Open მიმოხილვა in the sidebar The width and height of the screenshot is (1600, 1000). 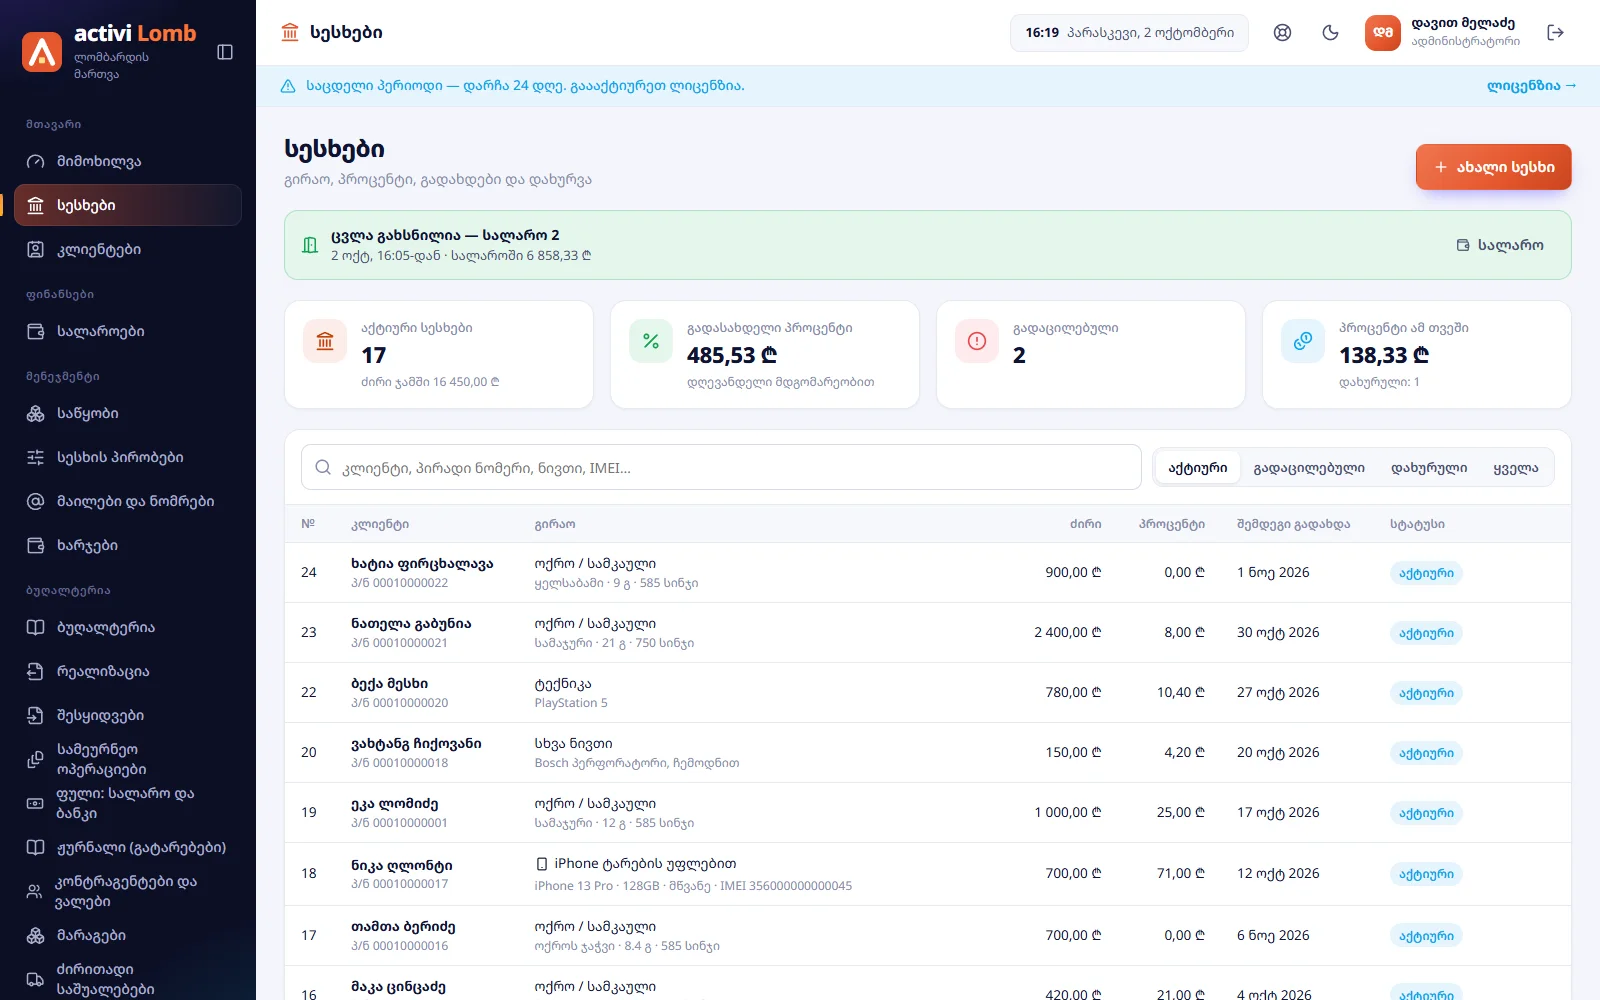(128, 161)
